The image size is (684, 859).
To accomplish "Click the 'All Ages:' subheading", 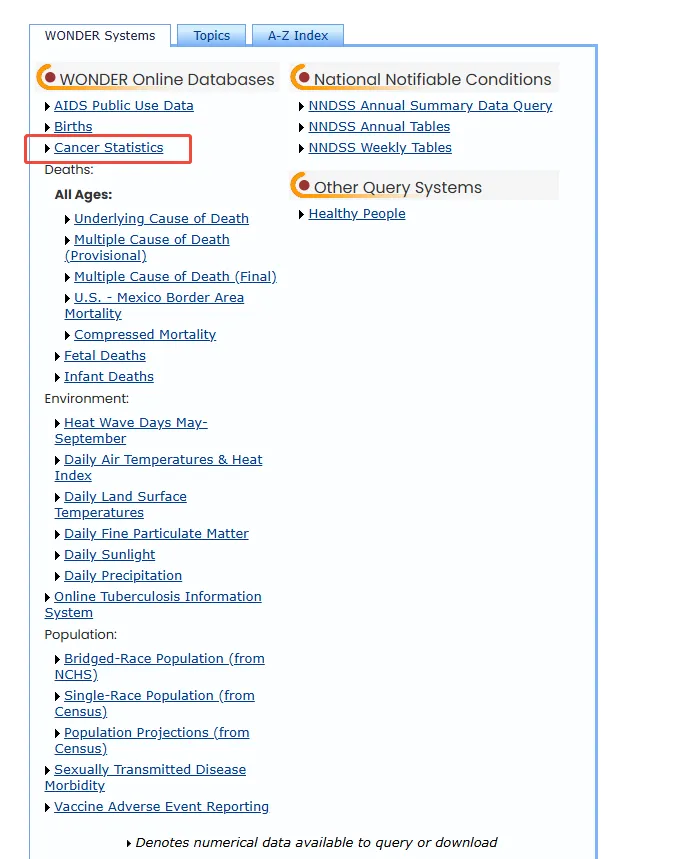I will pos(83,194).
